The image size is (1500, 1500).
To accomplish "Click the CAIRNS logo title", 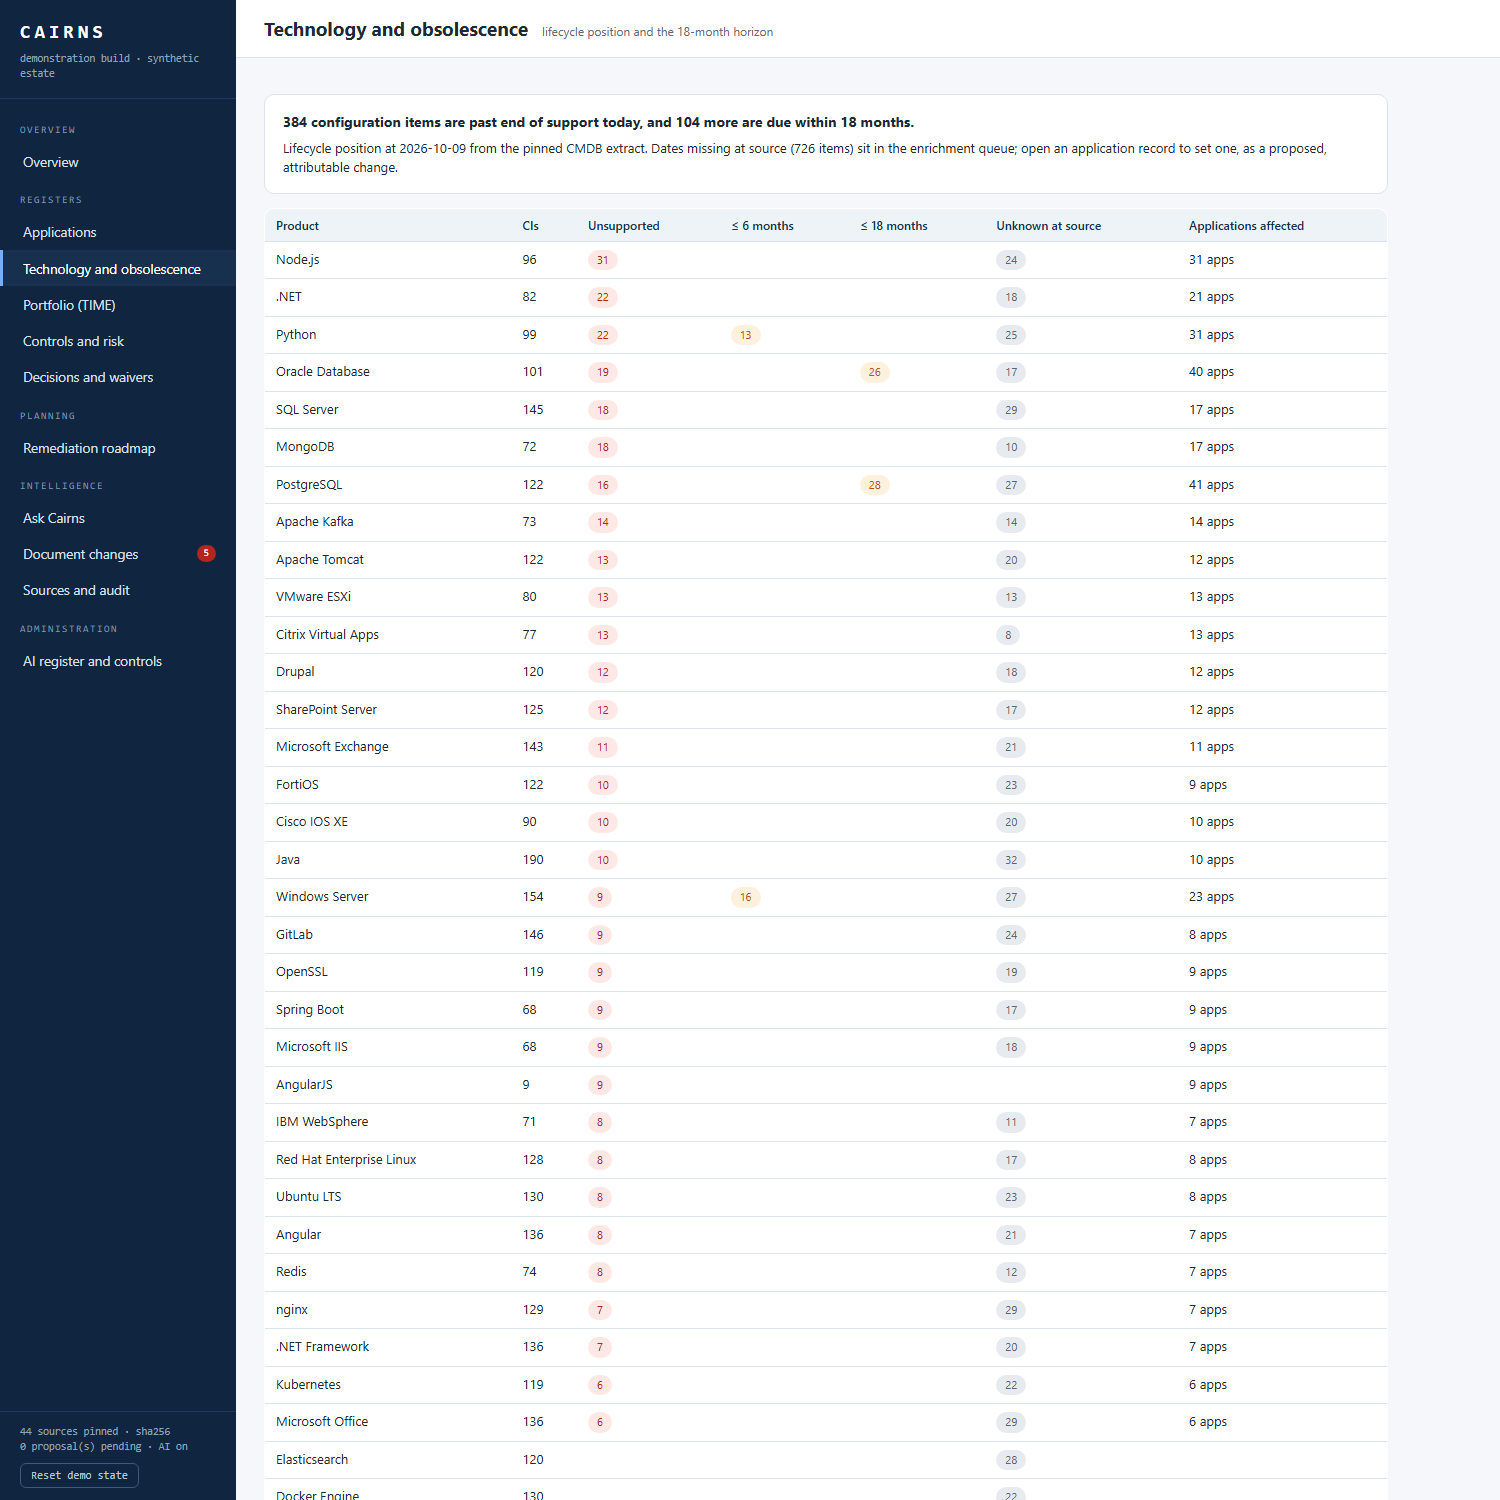I will point(62,32).
